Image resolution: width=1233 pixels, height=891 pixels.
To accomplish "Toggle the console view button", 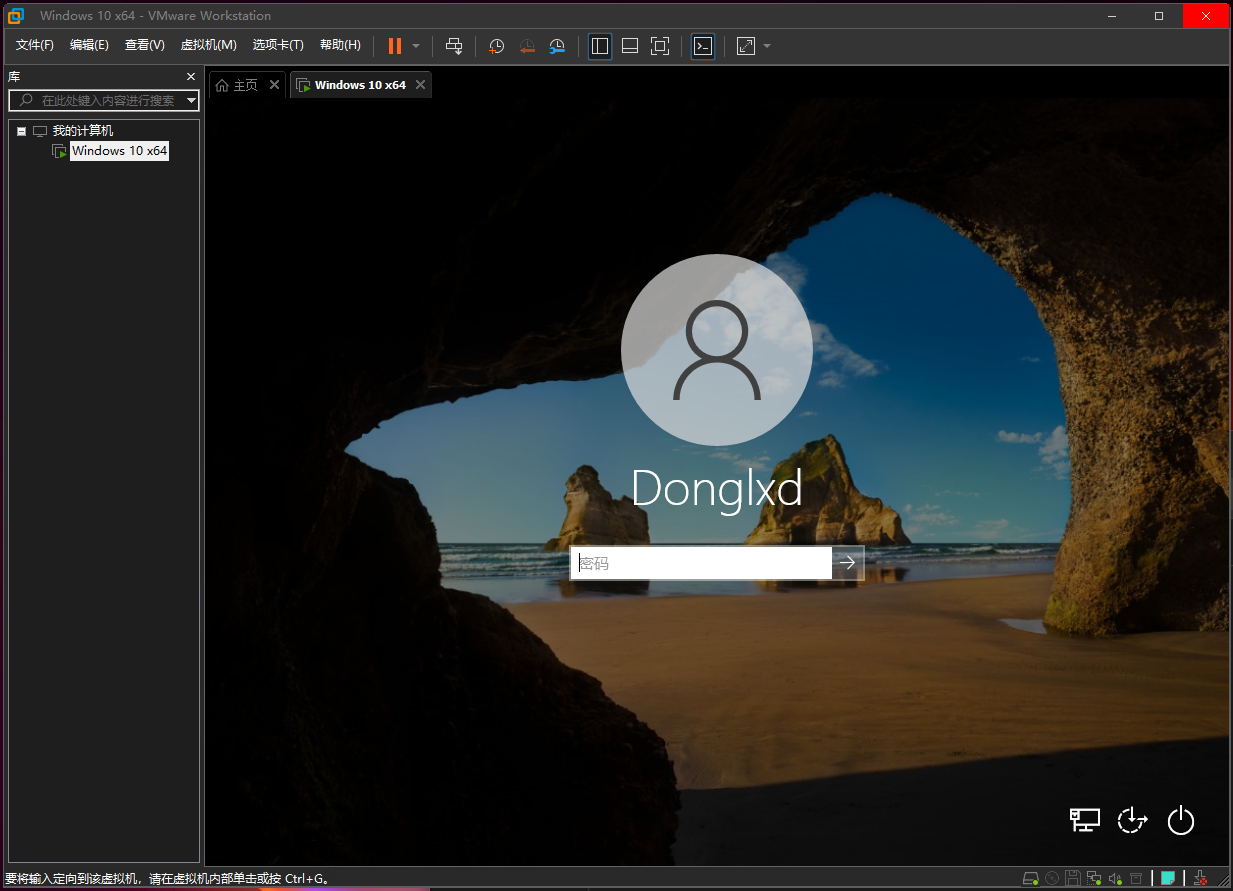I will [x=703, y=46].
